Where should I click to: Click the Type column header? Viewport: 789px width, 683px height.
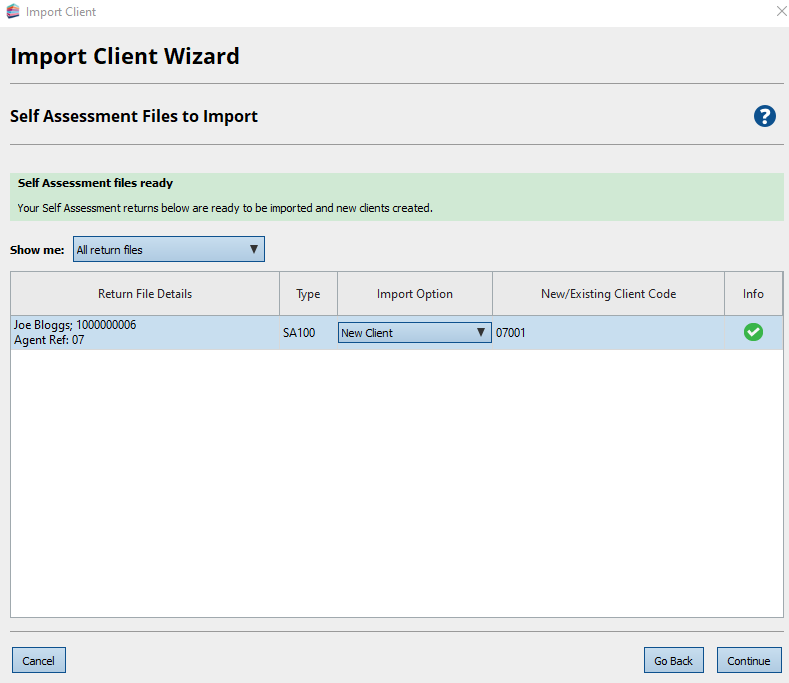pos(308,294)
